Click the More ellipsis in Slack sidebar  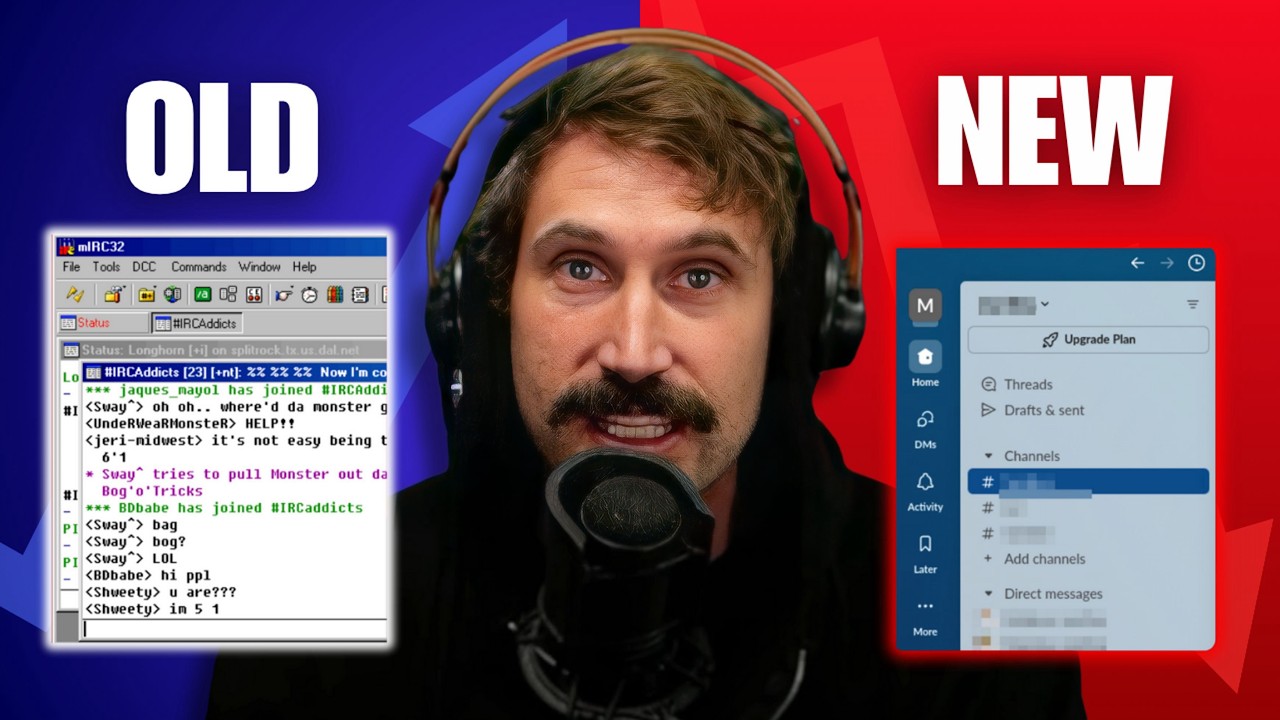pos(925,616)
